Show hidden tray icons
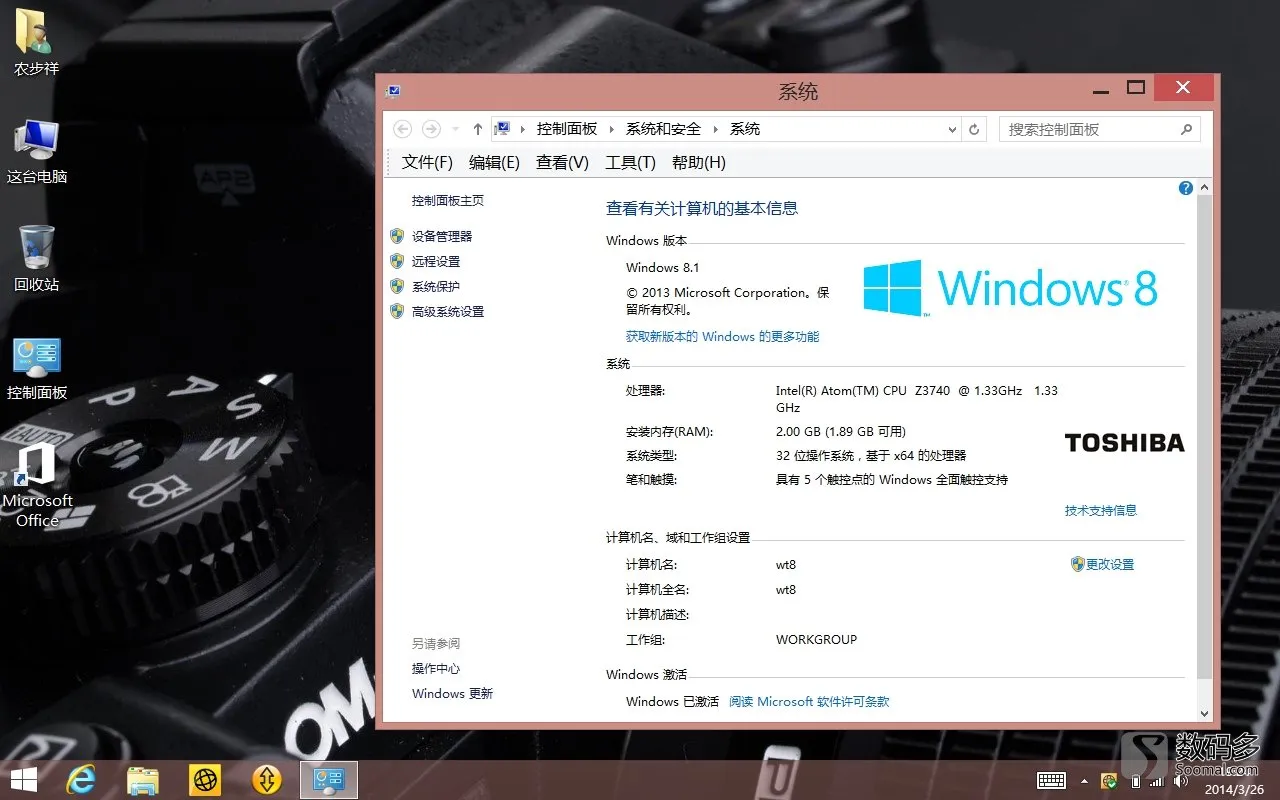1280x800 pixels. [1085, 781]
